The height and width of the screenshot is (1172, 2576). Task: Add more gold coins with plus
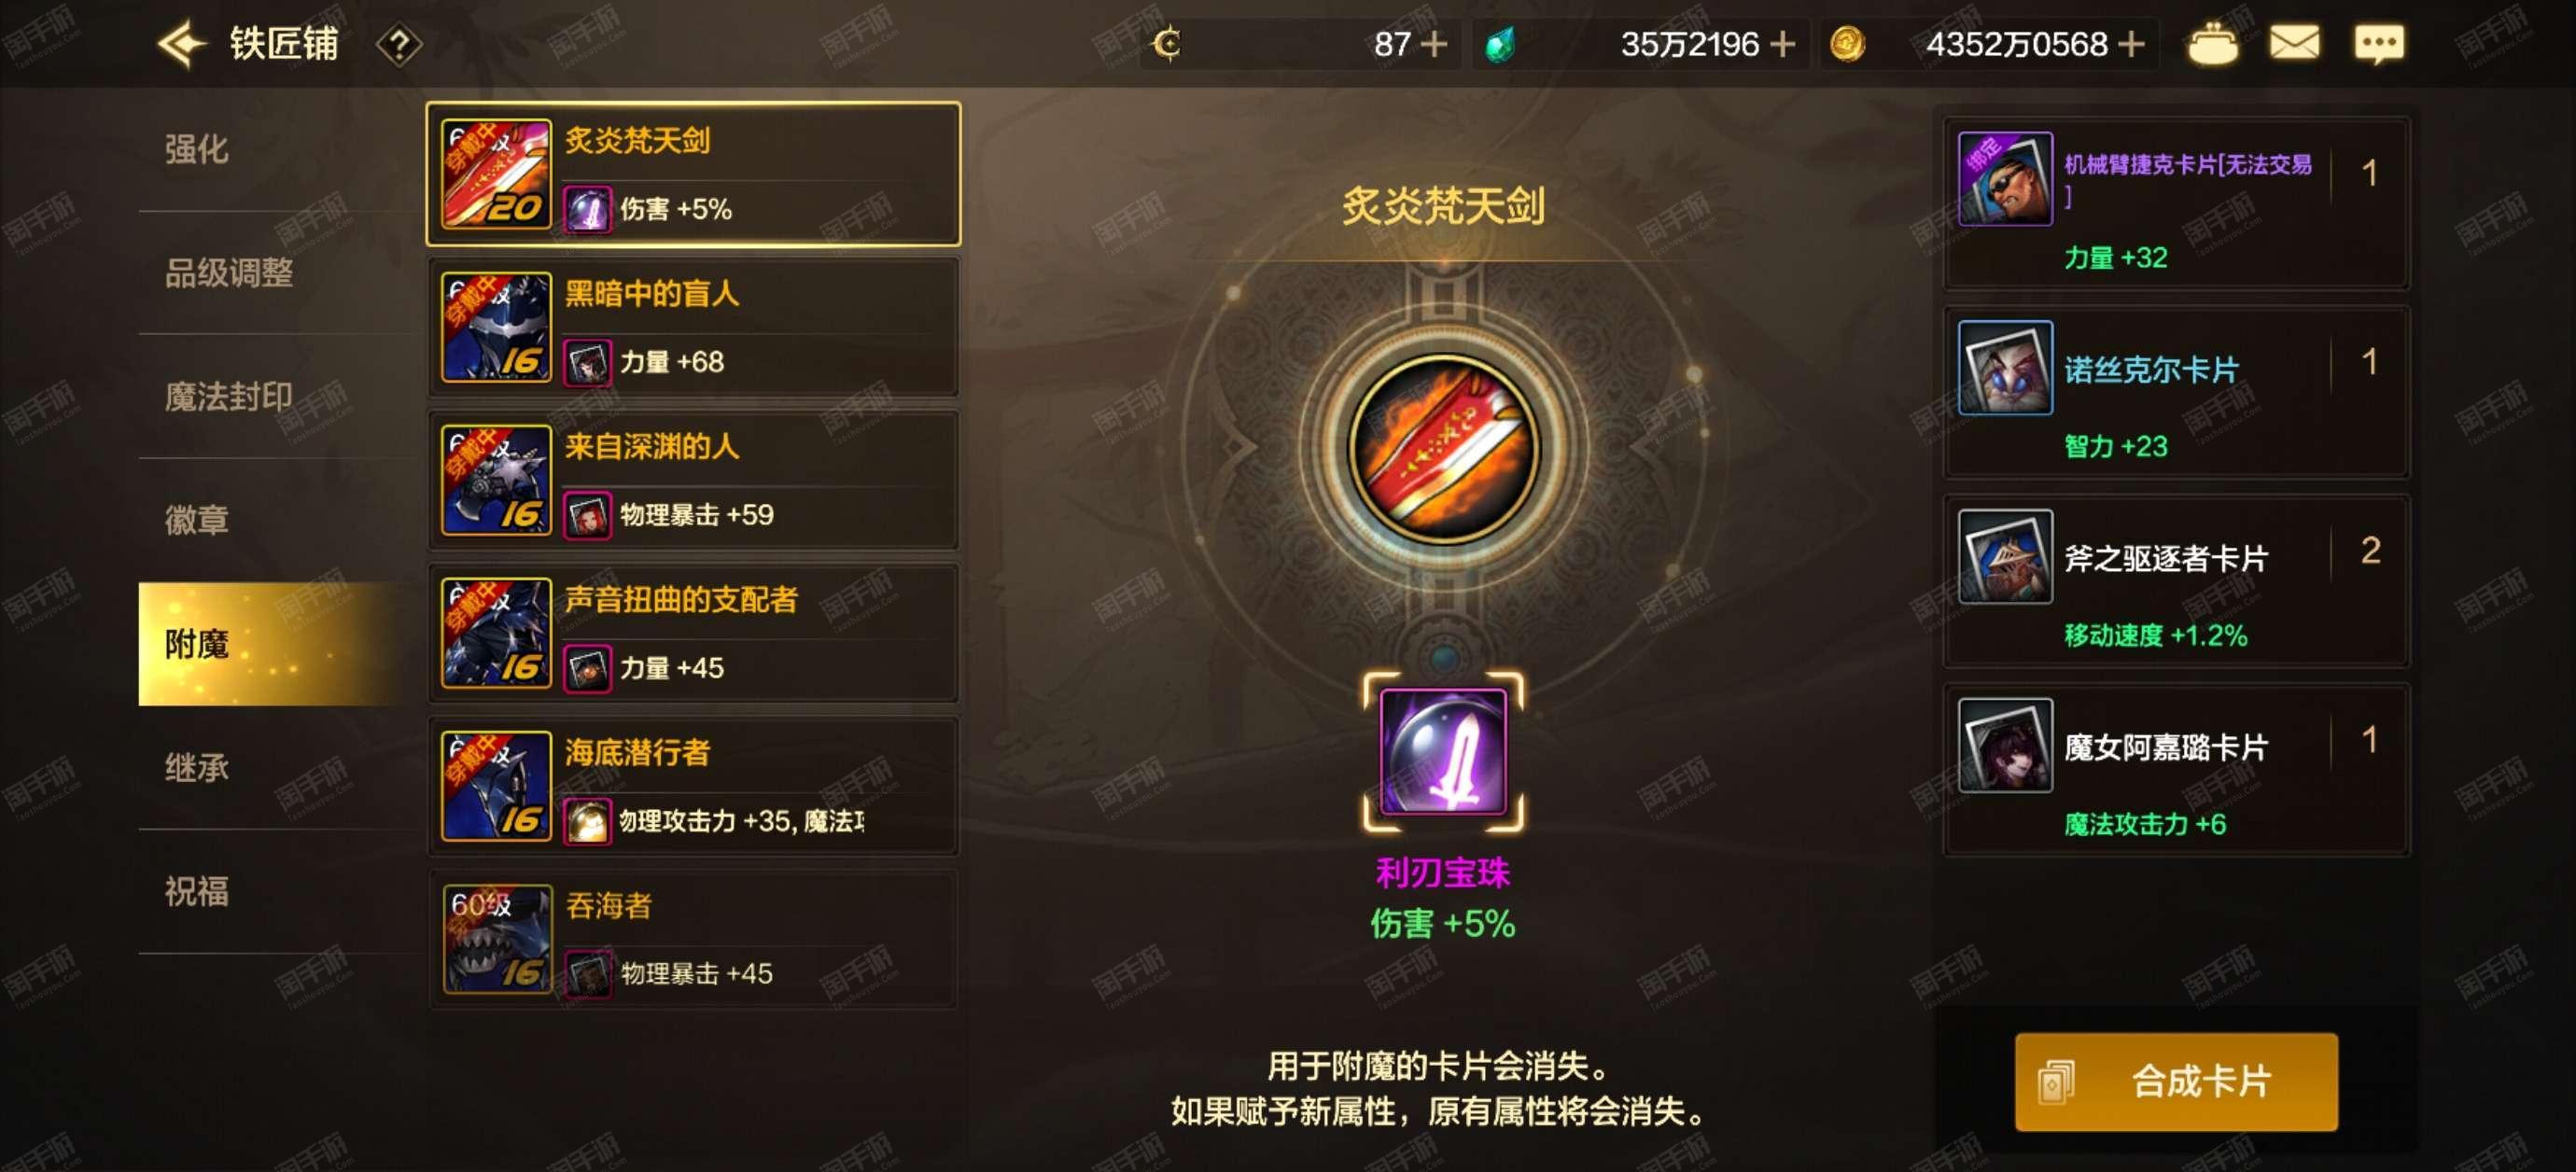pyautogui.click(x=2130, y=44)
